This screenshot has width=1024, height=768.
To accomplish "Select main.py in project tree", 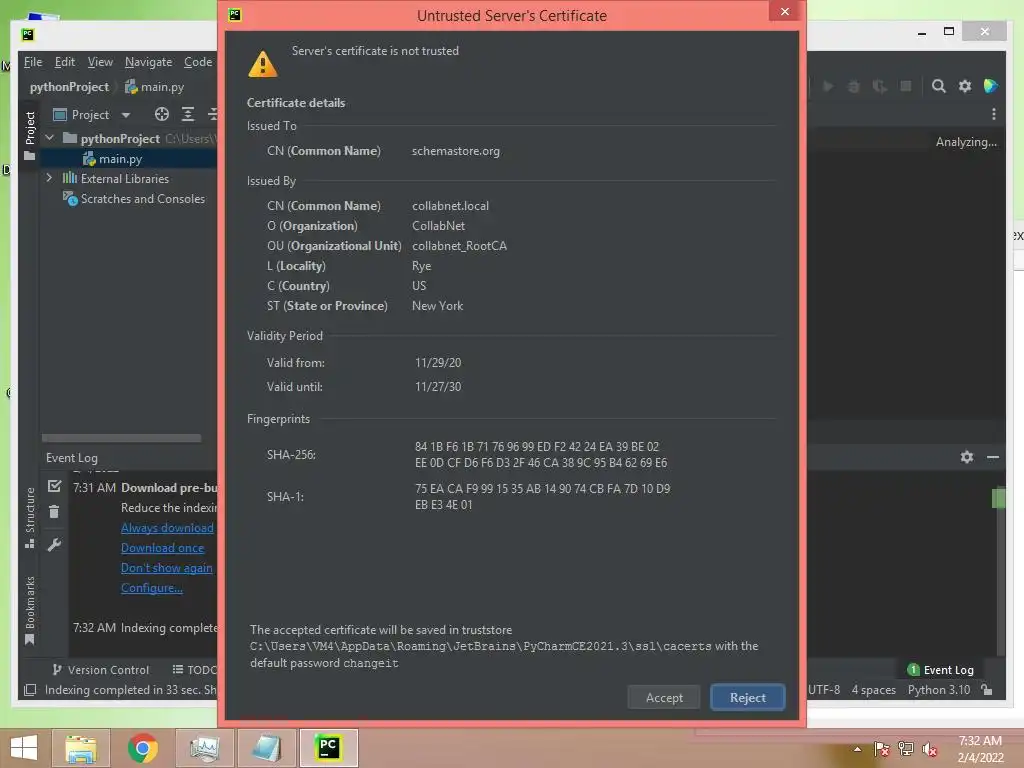I will coord(120,159).
